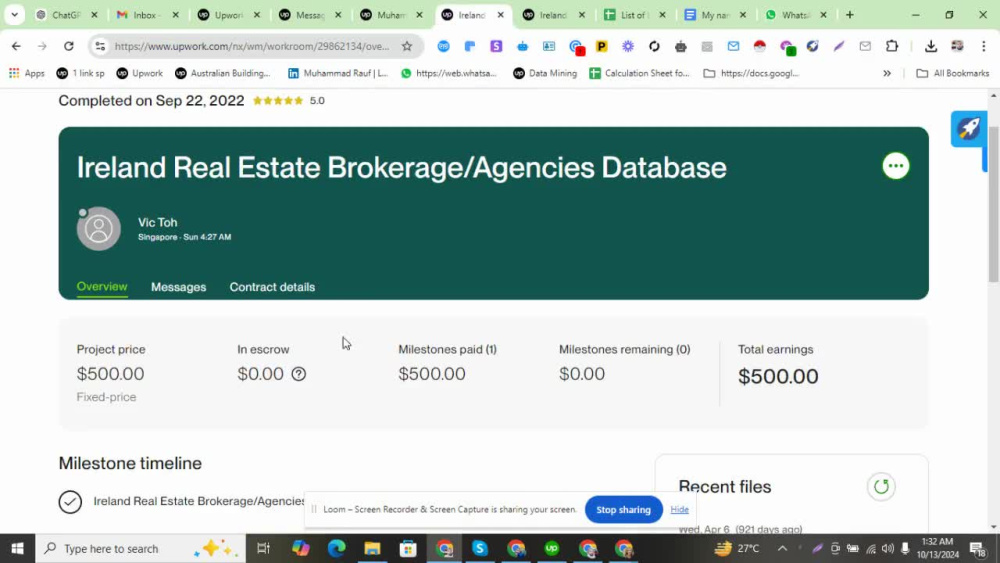Click the 5.0 star rating
This screenshot has height=563, width=1000.
(x=289, y=101)
